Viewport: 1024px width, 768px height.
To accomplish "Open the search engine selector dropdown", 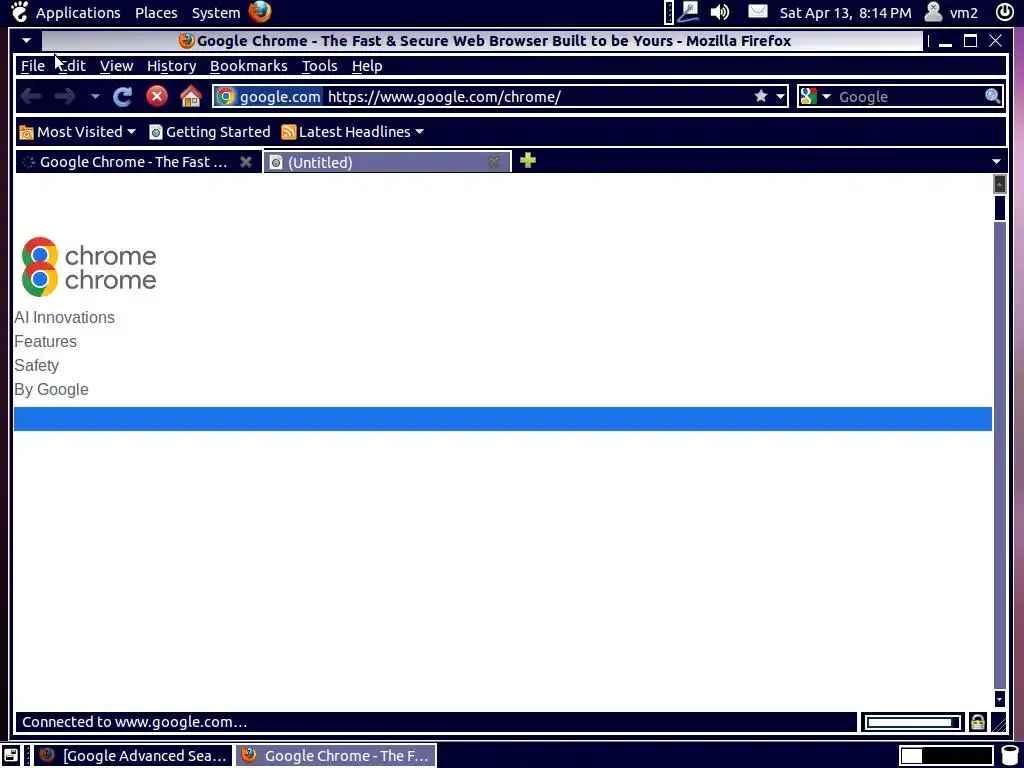I will pos(815,97).
